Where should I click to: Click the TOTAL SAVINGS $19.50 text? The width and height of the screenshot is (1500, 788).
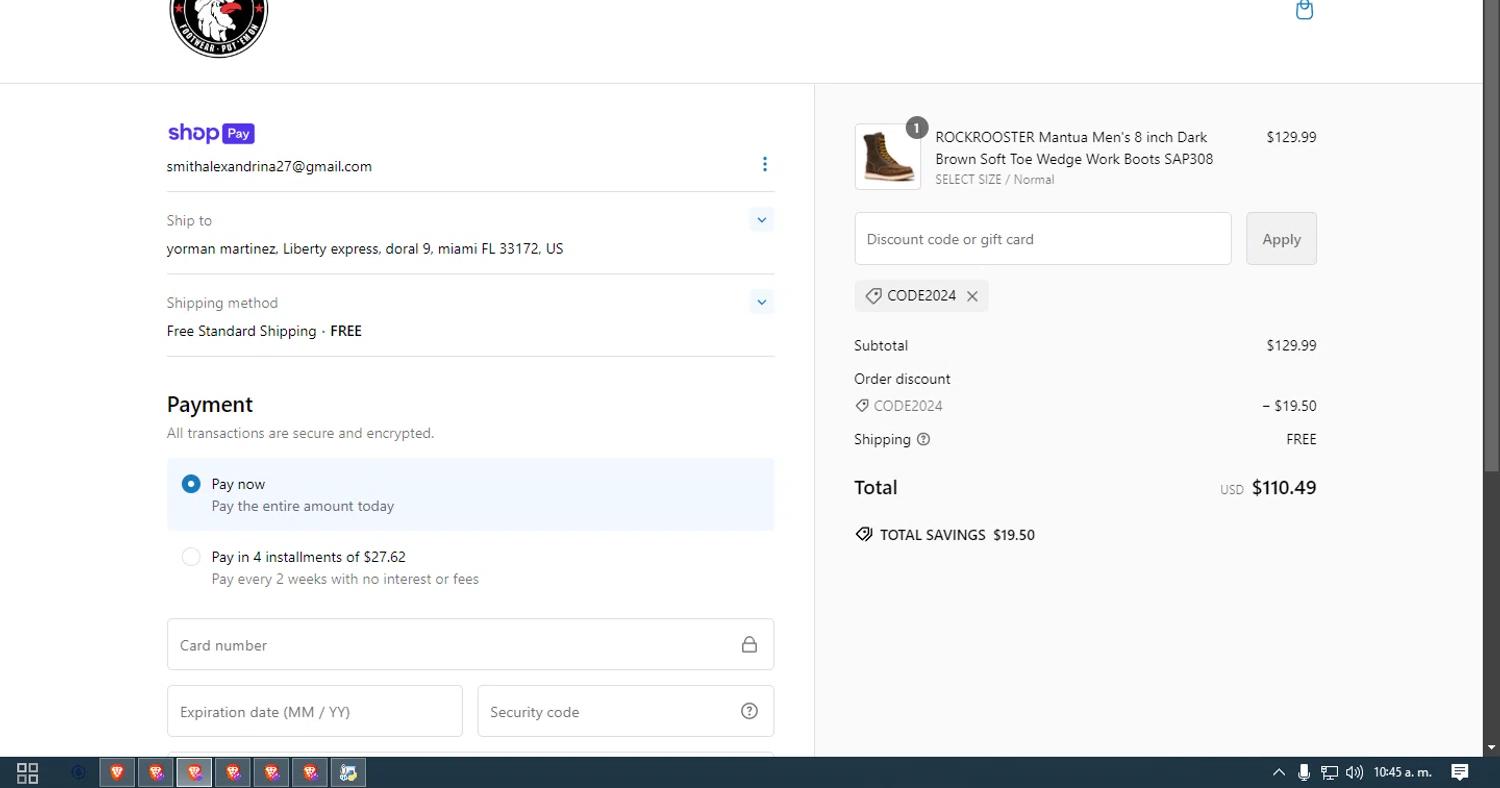click(x=957, y=535)
